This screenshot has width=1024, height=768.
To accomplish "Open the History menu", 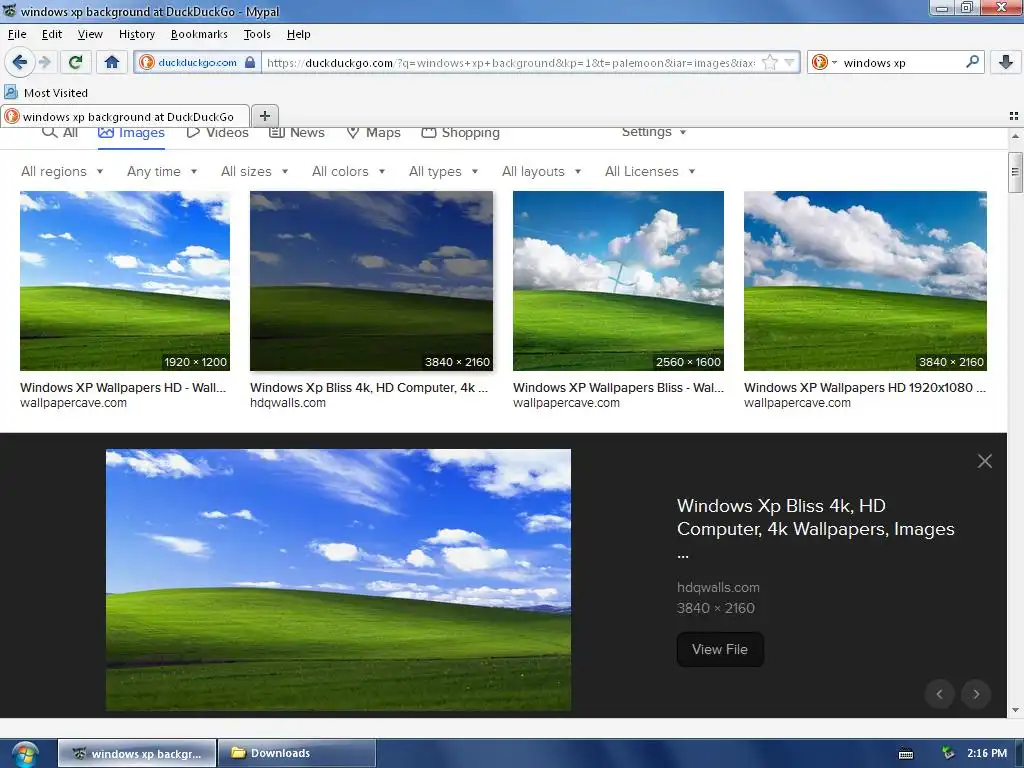I will coord(136,34).
